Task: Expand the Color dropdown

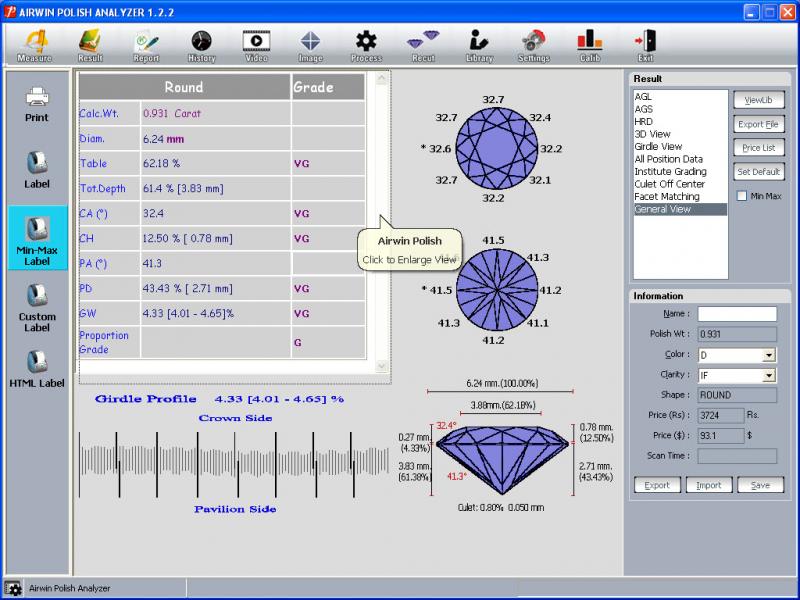Action: 768,355
